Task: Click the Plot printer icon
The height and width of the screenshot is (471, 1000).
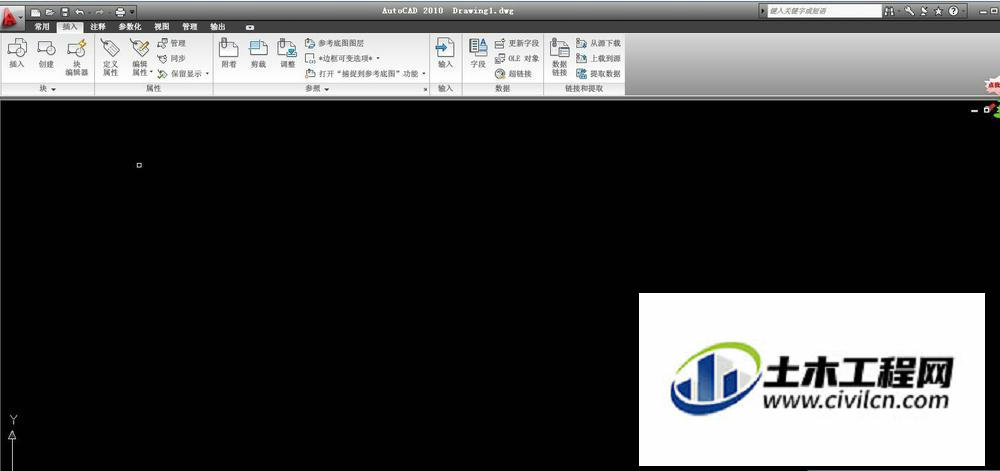Action: pyautogui.click(x=120, y=12)
